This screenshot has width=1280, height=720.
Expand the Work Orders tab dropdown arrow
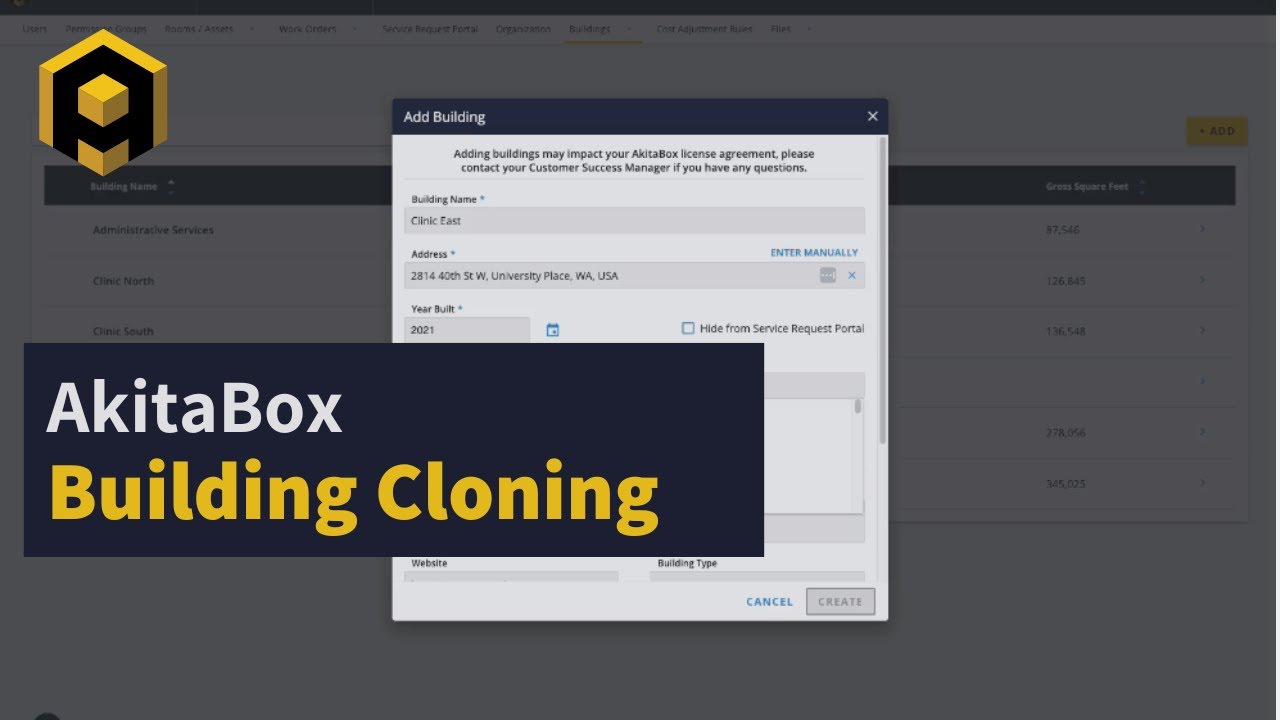click(x=355, y=29)
